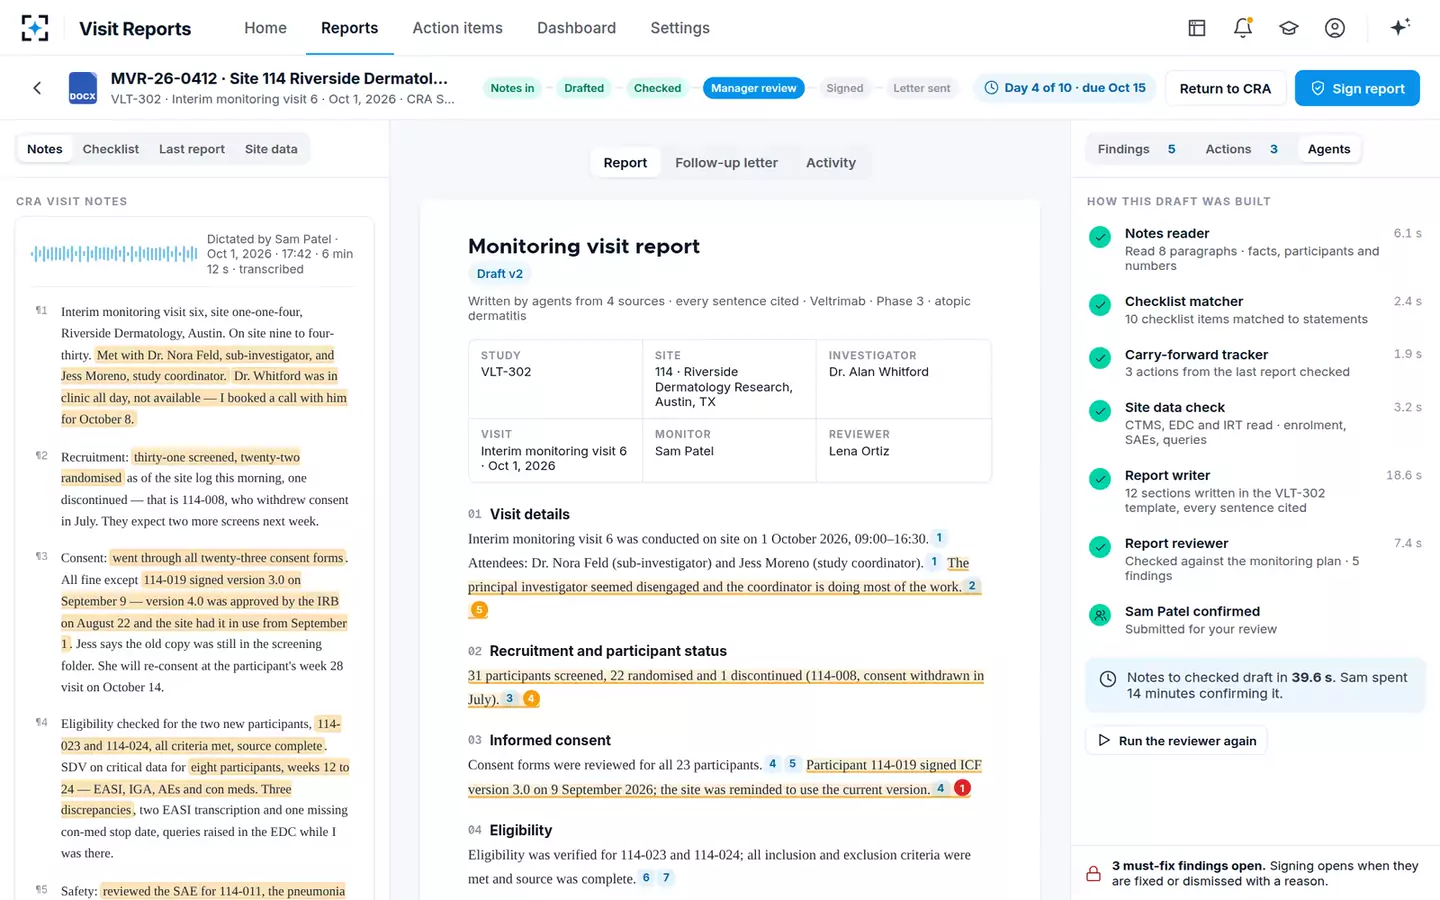Go back using the left chevron arrow
Screen dimensions: 1440x900
click(37, 88)
